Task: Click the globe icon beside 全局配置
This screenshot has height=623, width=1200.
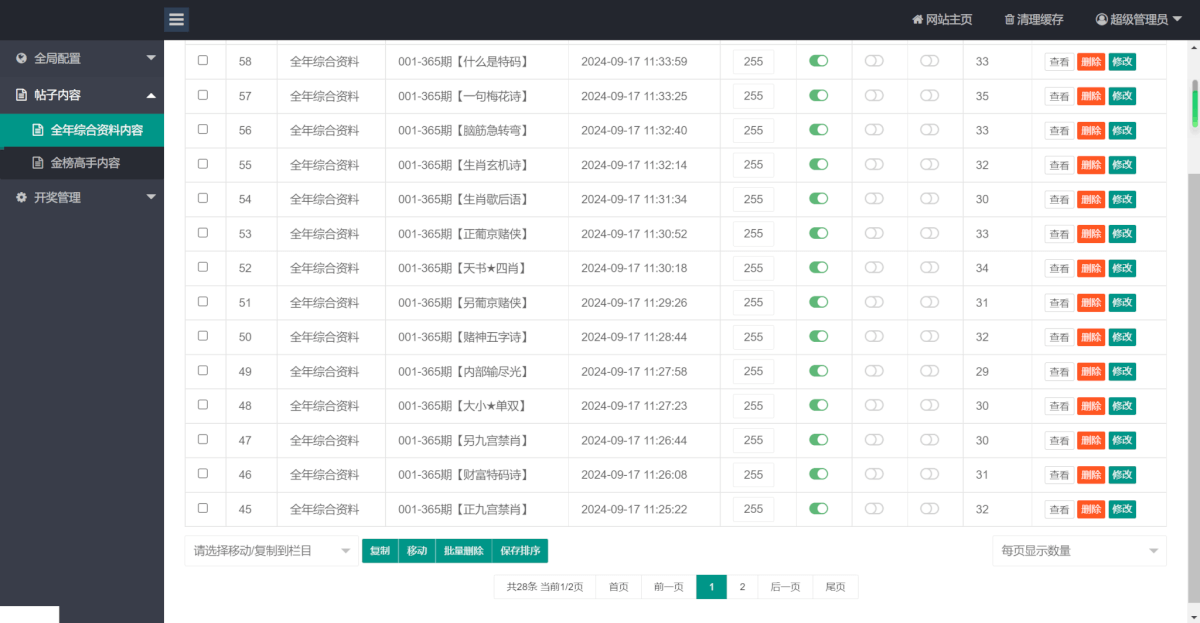Action: pyautogui.click(x=22, y=59)
